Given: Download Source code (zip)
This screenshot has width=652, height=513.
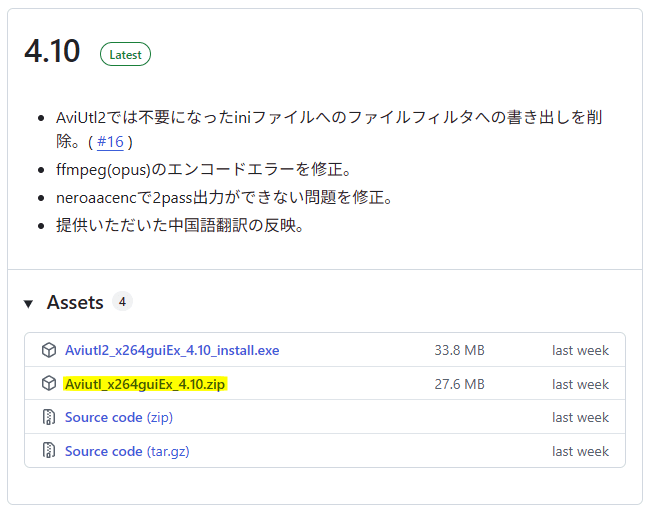Looking at the screenshot, I should point(119,417).
